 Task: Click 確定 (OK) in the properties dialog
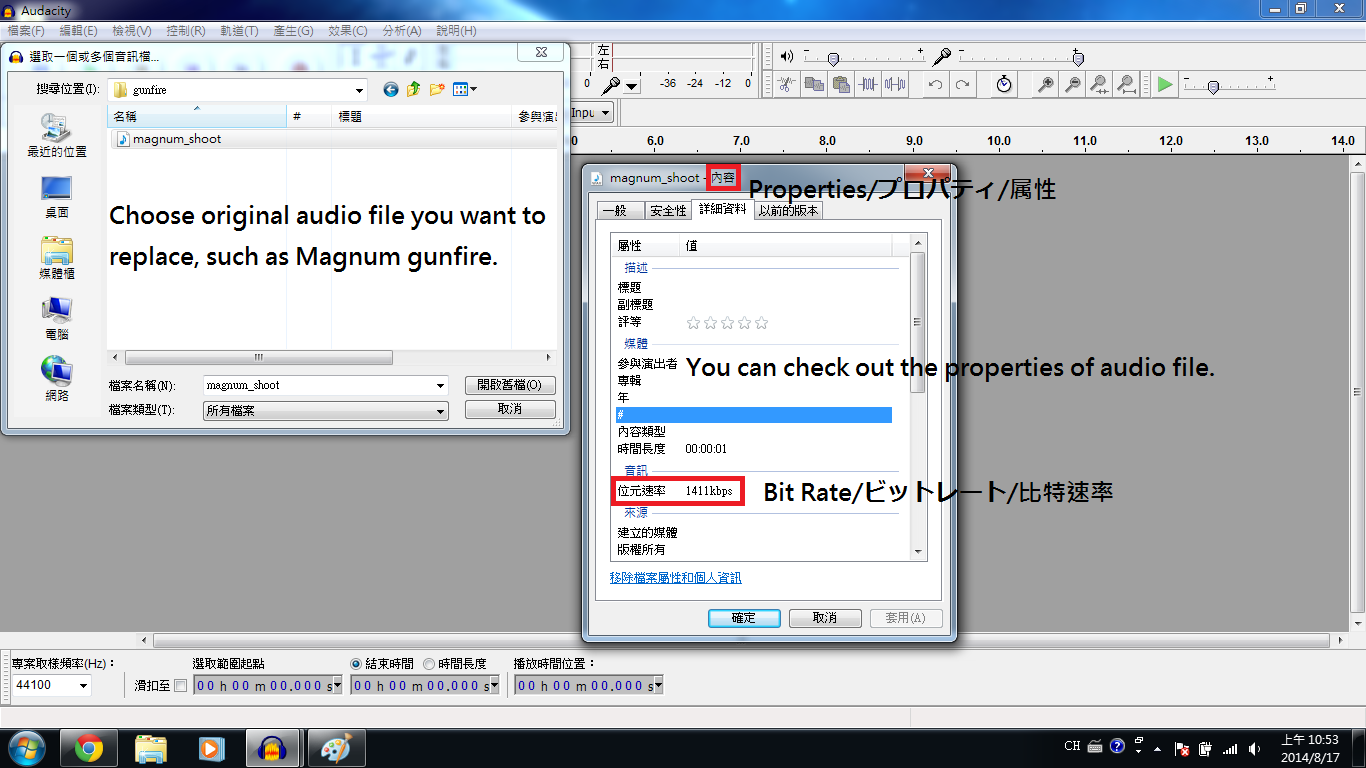[x=744, y=618]
